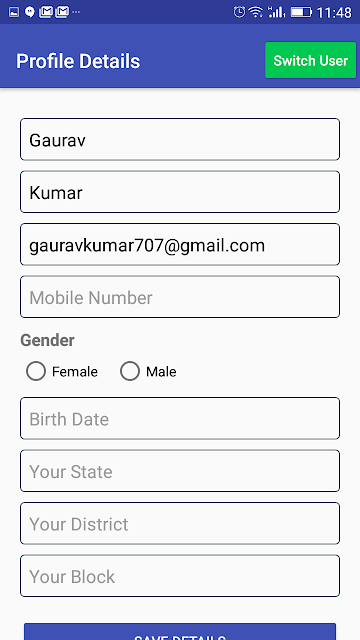The image size is (360, 640).
Task: Tap the alarm clock status icon
Action: (x=240, y=12)
